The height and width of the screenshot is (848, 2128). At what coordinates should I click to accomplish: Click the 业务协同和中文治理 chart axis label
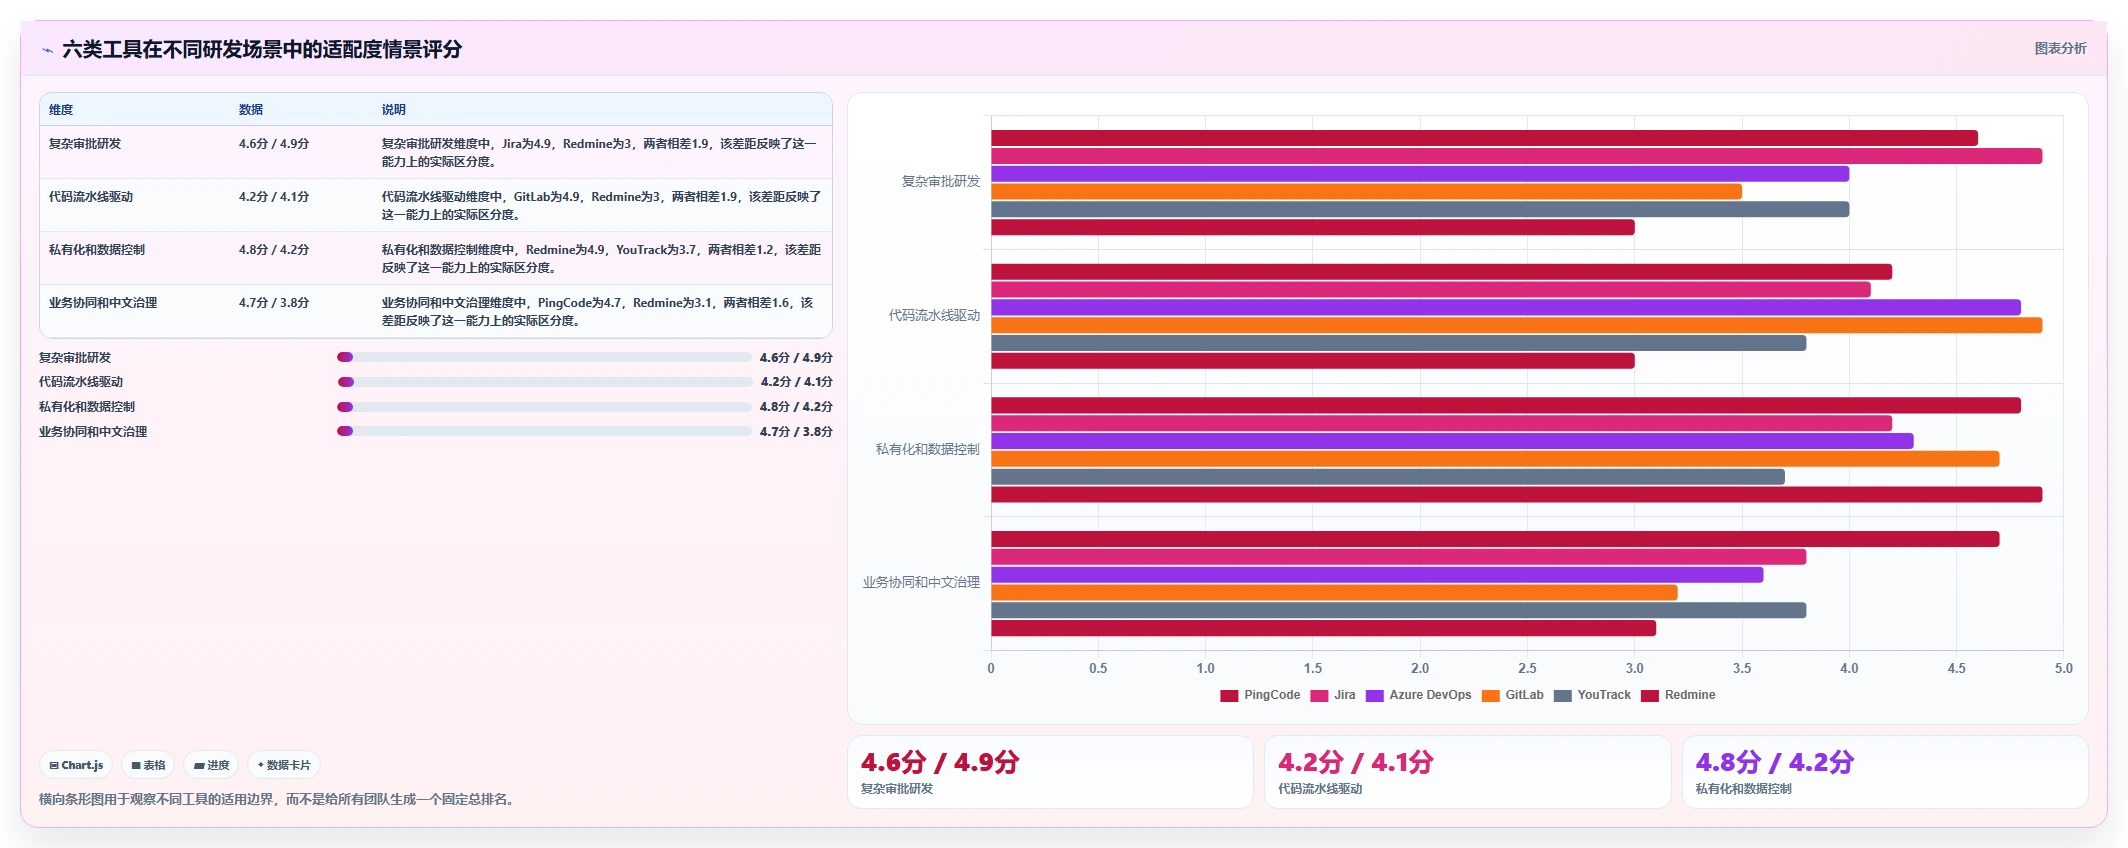921,583
